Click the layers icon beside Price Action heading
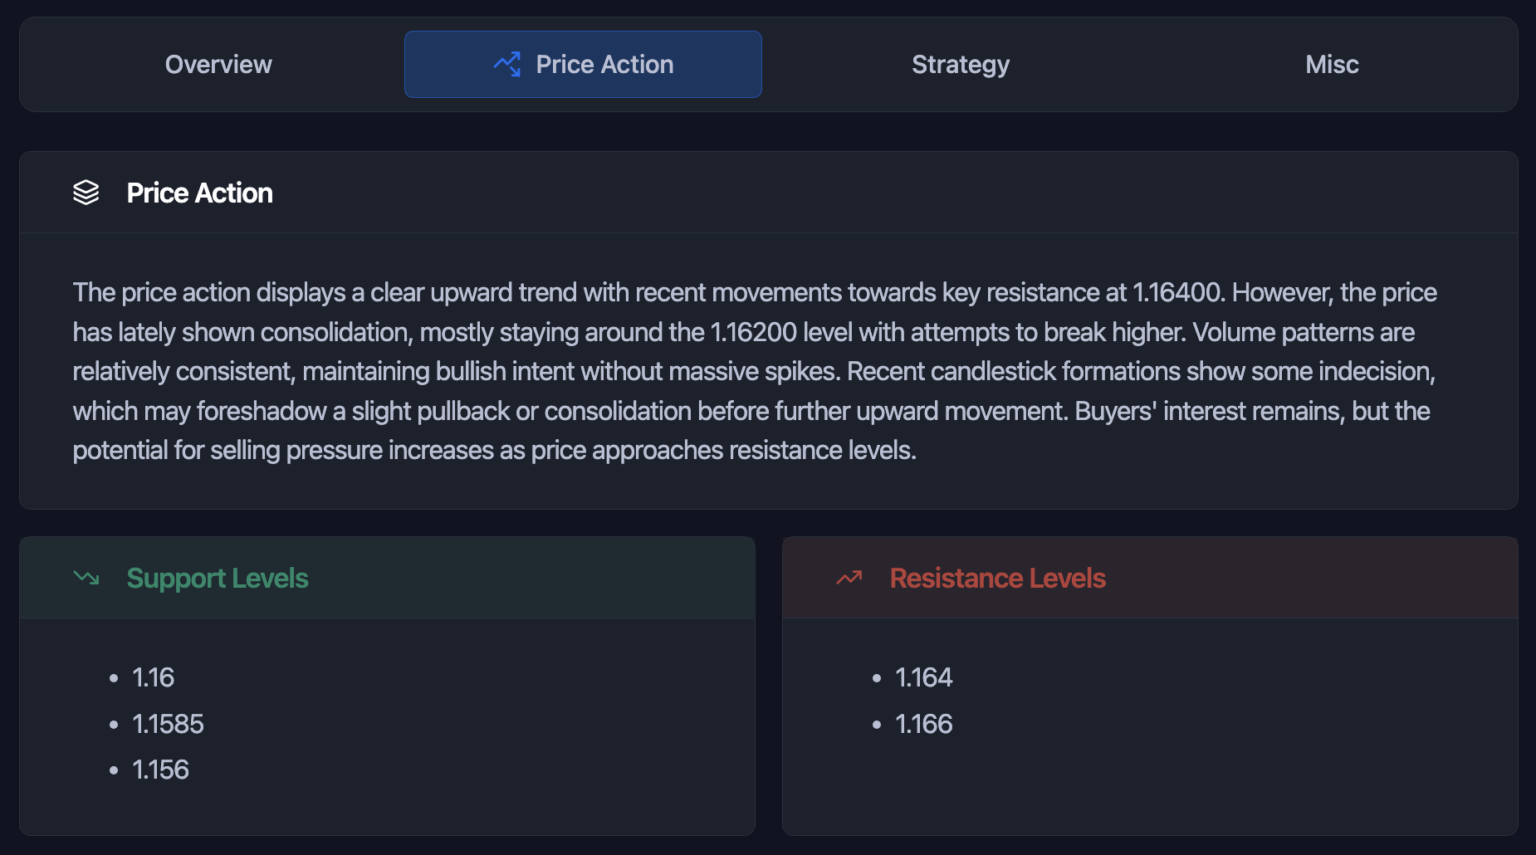The height and width of the screenshot is (855, 1536). [x=87, y=192]
